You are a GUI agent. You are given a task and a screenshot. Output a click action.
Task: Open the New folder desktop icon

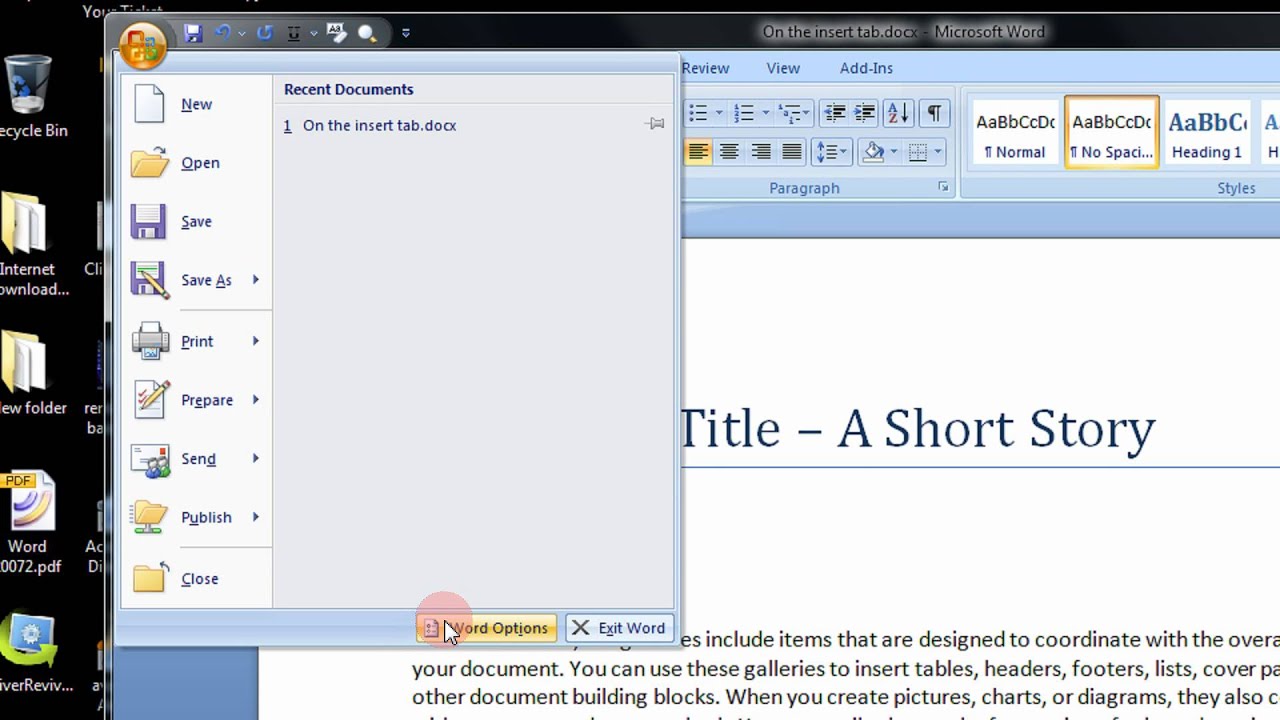[x=30, y=373]
